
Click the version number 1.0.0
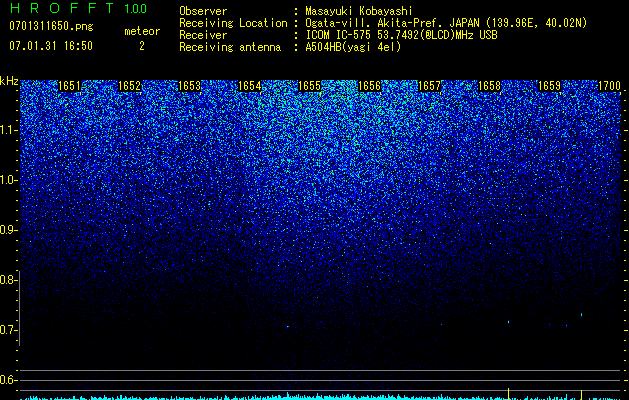click(135, 9)
